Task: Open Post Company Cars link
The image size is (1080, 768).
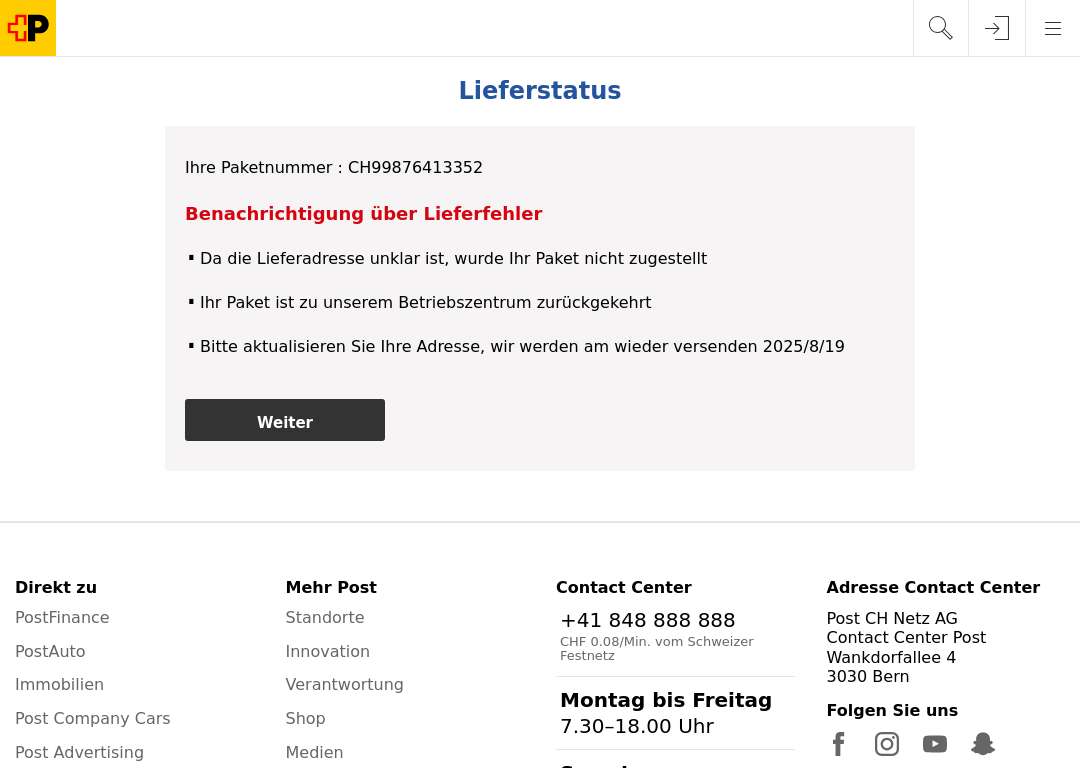Action: [92, 718]
